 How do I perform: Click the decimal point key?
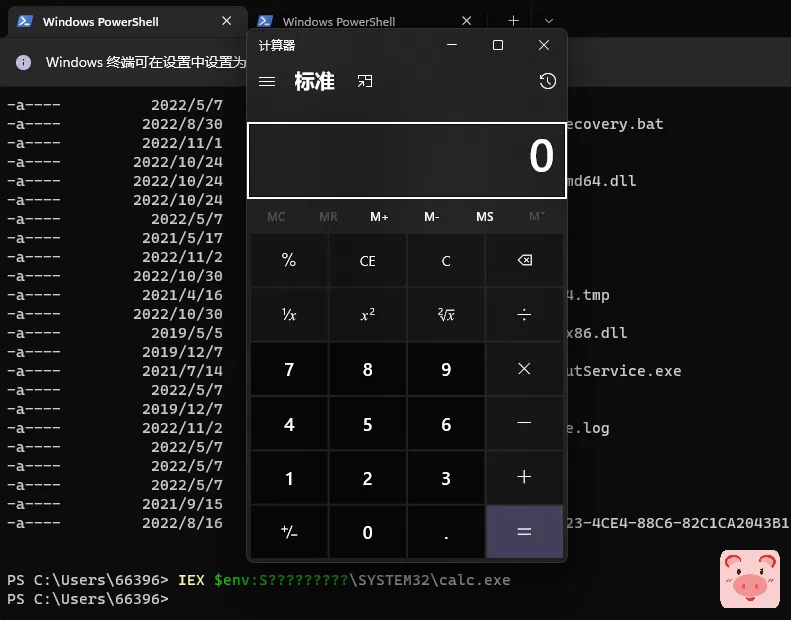point(446,532)
